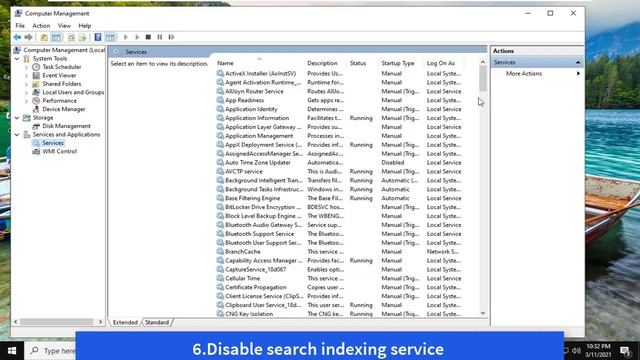
Task: Select the BranchCache service
Action: (x=242, y=252)
